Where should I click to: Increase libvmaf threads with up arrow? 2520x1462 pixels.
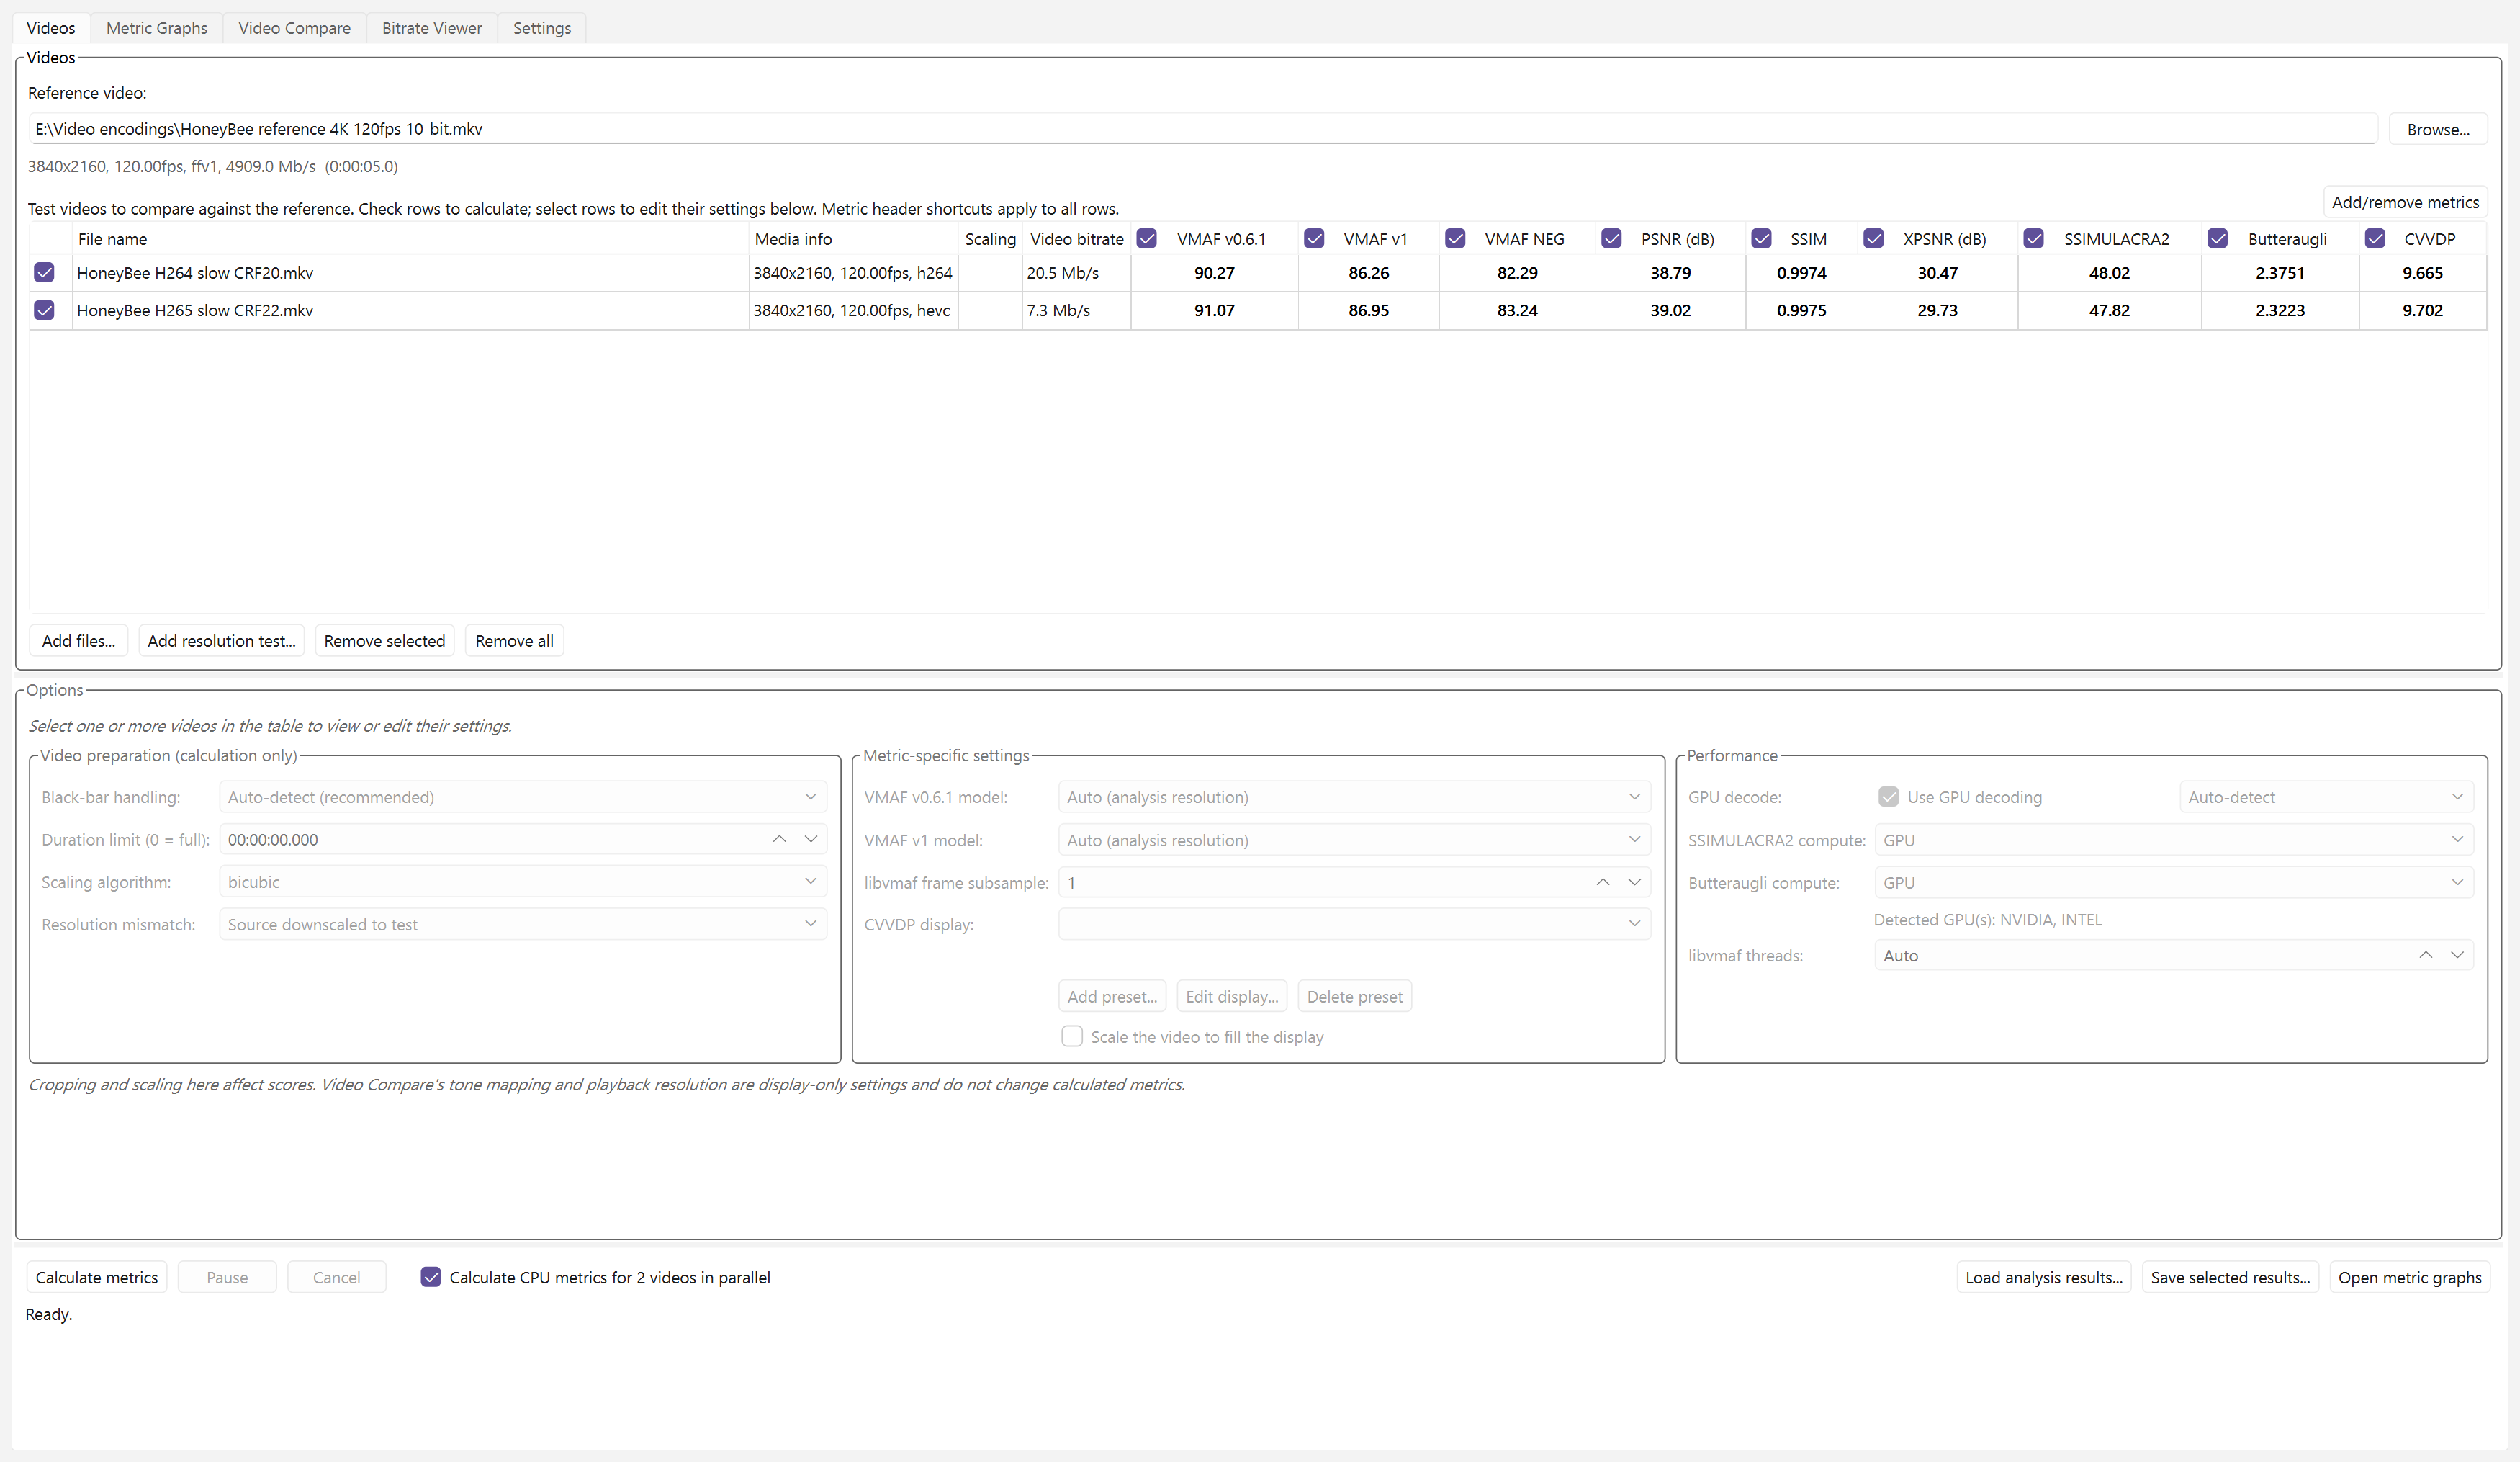(x=2426, y=955)
